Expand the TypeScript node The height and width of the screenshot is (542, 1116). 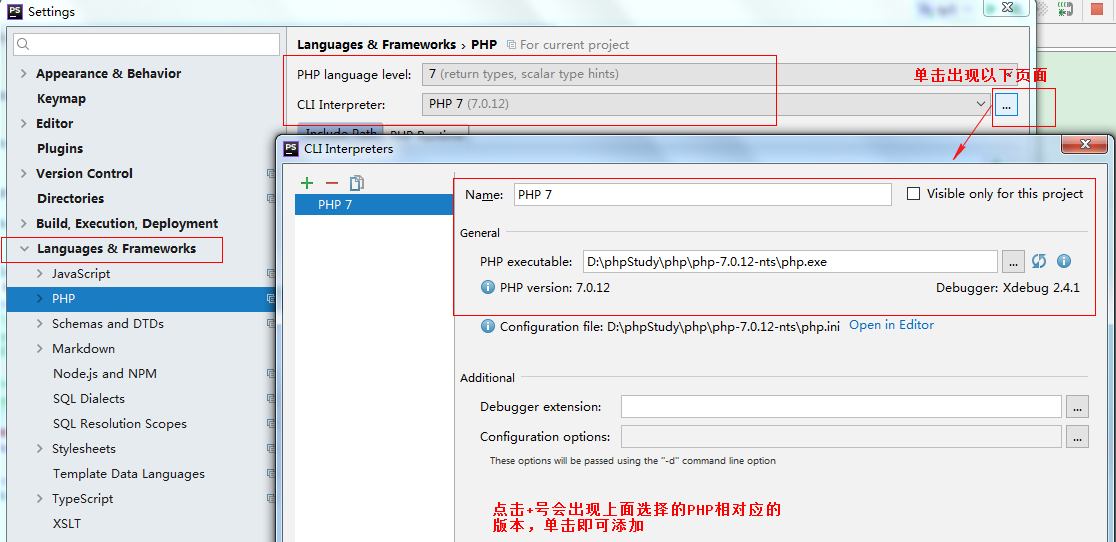tap(40, 499)
